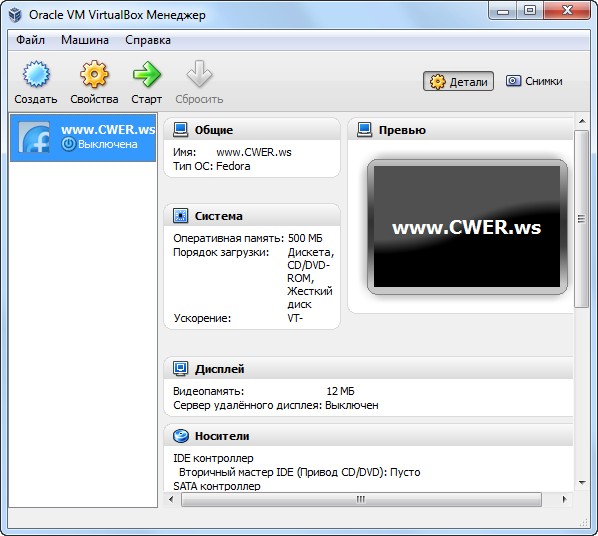Click the power-off status icon beside Выключена
Screen dimensions: 598x536
coord(69,144)
